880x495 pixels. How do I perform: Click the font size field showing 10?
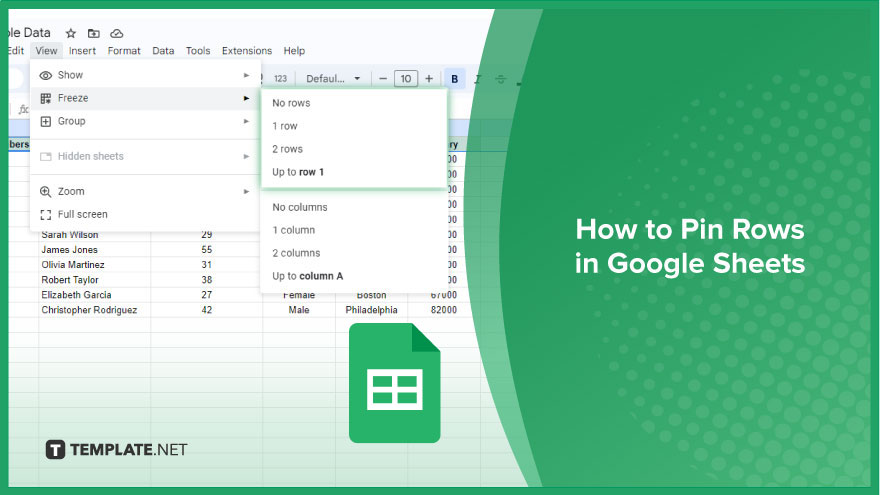coord(406,79)
